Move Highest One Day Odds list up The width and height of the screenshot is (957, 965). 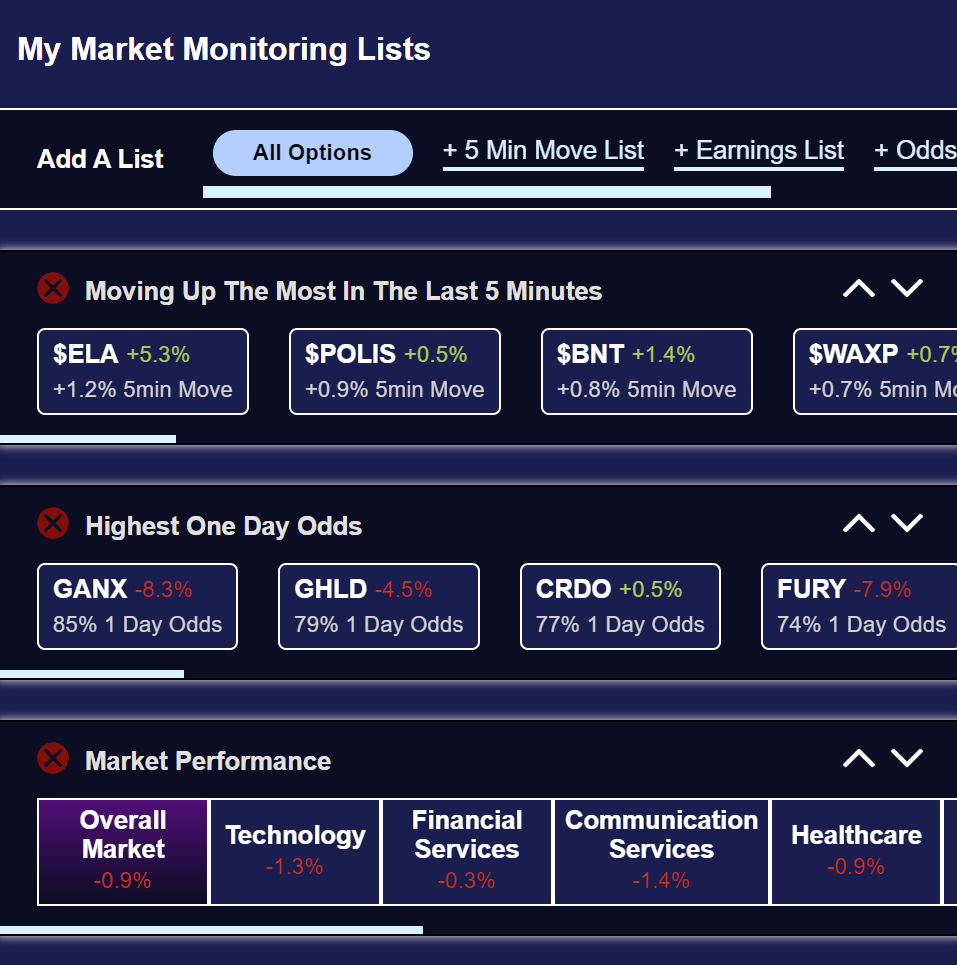[x=859, y=523]
